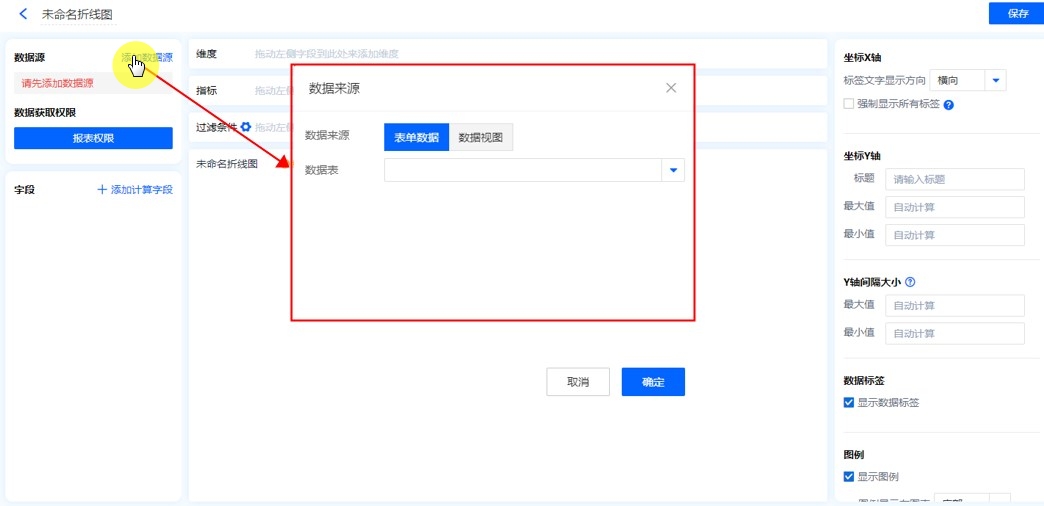
Task: Click the Y-axis 标题 input field
Action: pyautogui.click(x=954, y=180)
